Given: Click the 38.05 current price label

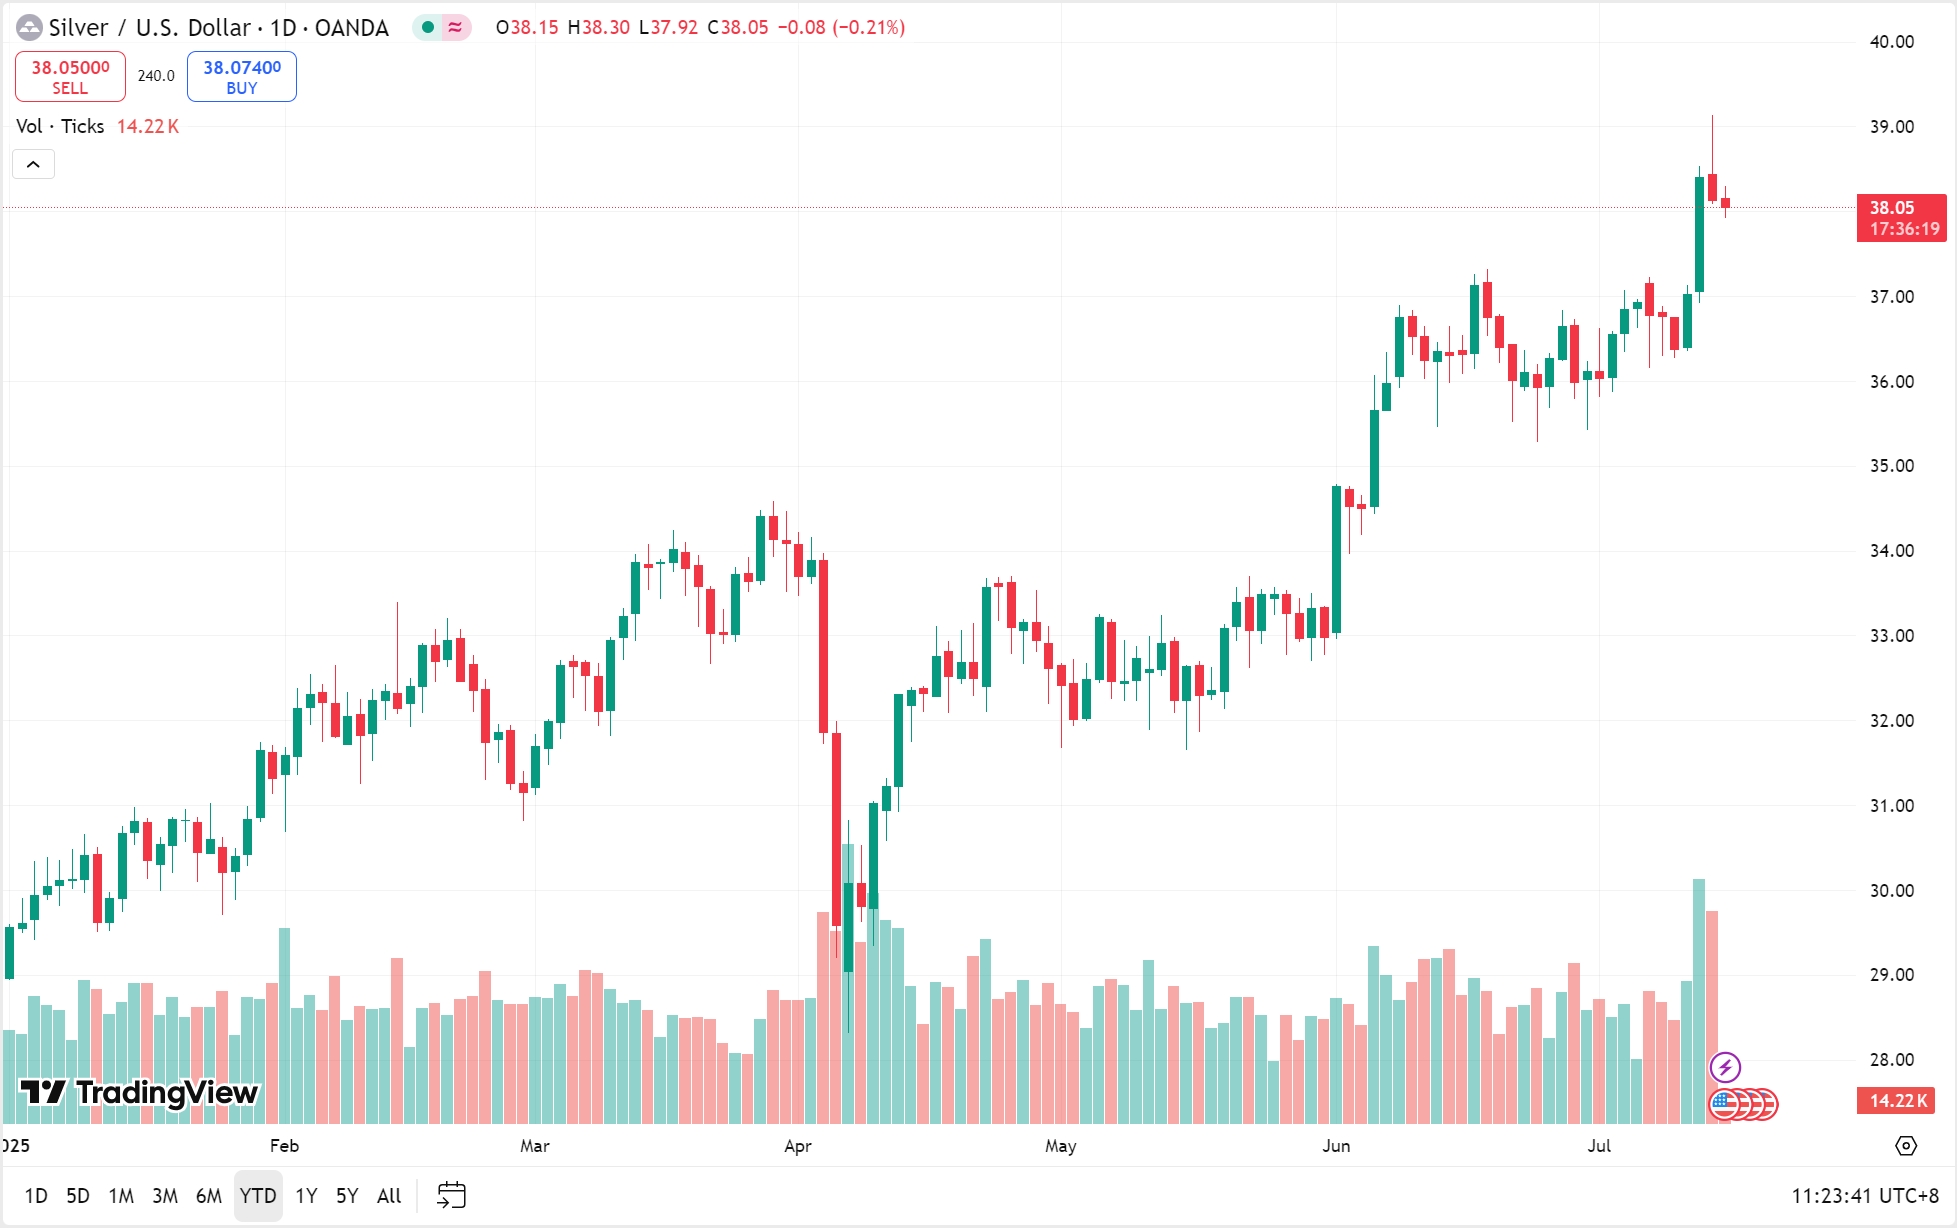Looking at the screenshot, I should (x=1901, y=217).
